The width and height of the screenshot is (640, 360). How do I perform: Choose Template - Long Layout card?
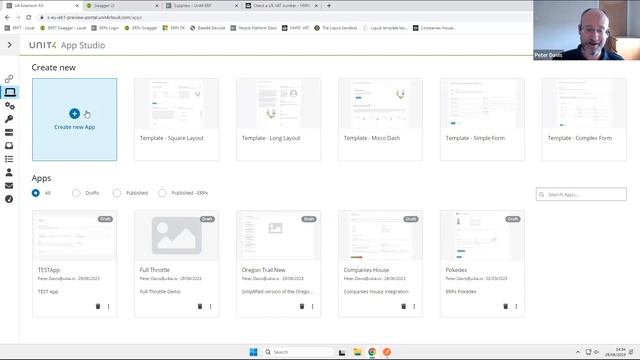(x=278, y=120)
